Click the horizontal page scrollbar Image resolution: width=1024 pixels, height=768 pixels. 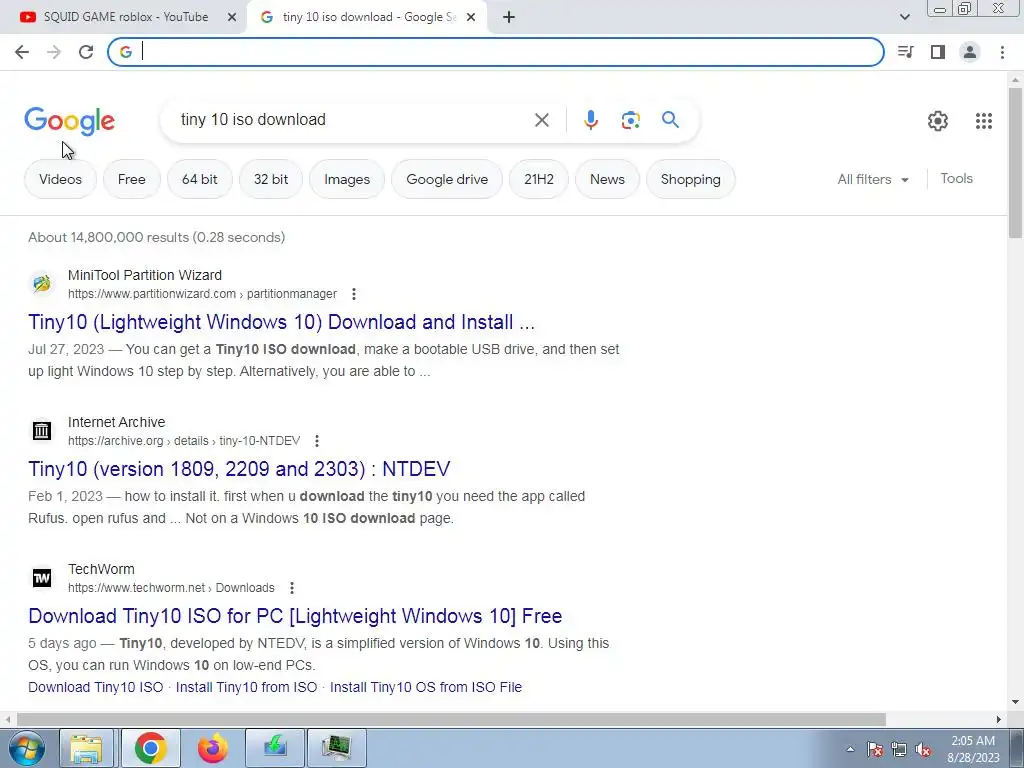(451, 719)
